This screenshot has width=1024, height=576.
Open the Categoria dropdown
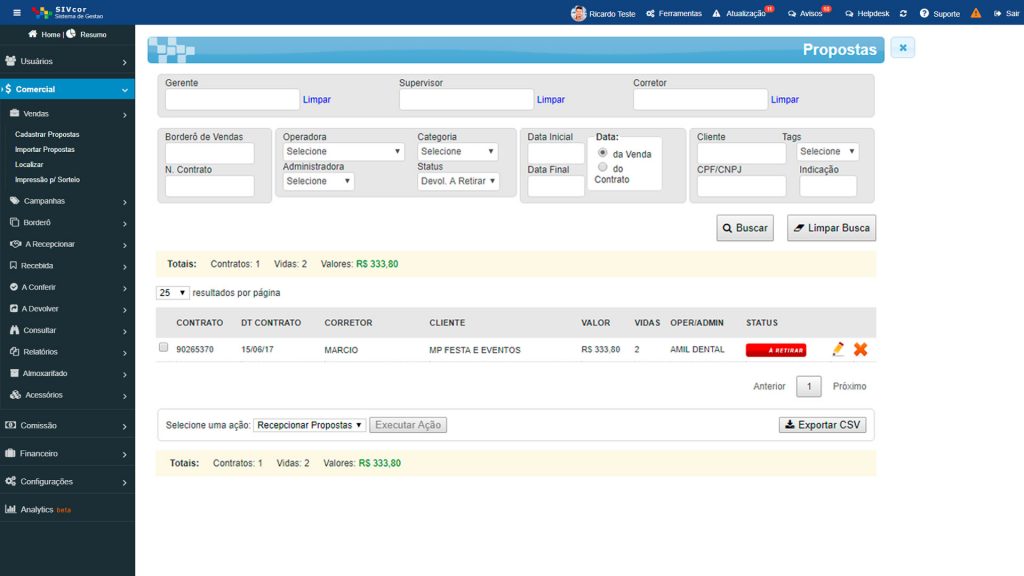click(x=457, y=151)
